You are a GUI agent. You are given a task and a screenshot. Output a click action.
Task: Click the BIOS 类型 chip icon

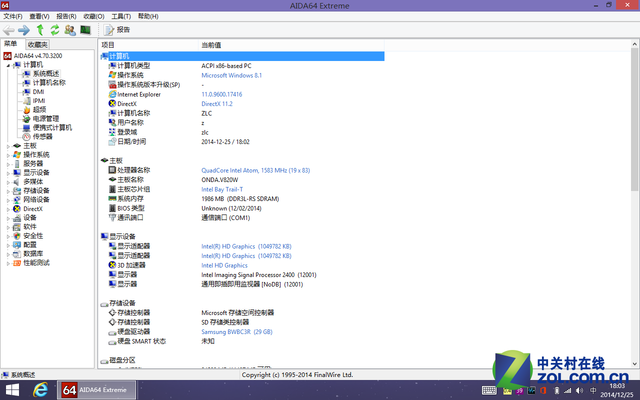pyautogui.click(x=112, y=208)
